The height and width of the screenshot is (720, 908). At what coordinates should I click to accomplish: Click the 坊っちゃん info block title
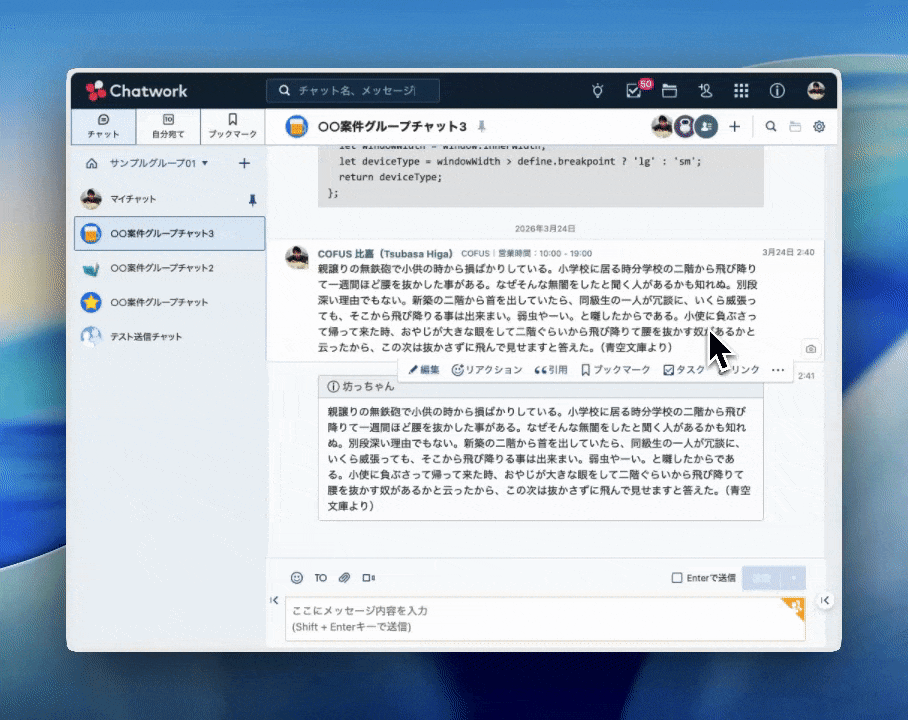368,386
